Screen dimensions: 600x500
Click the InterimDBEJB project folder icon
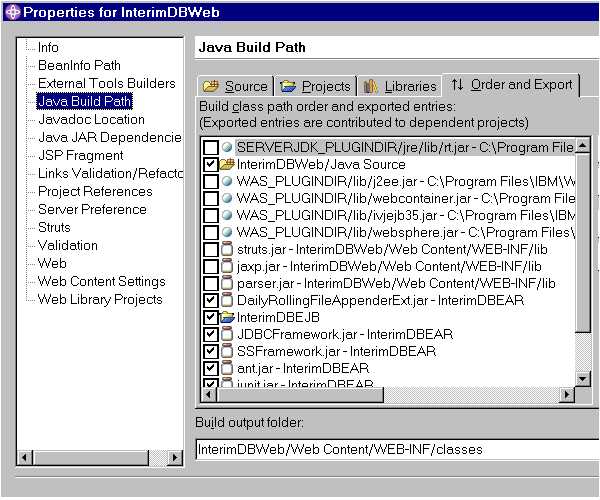point(227,317)
